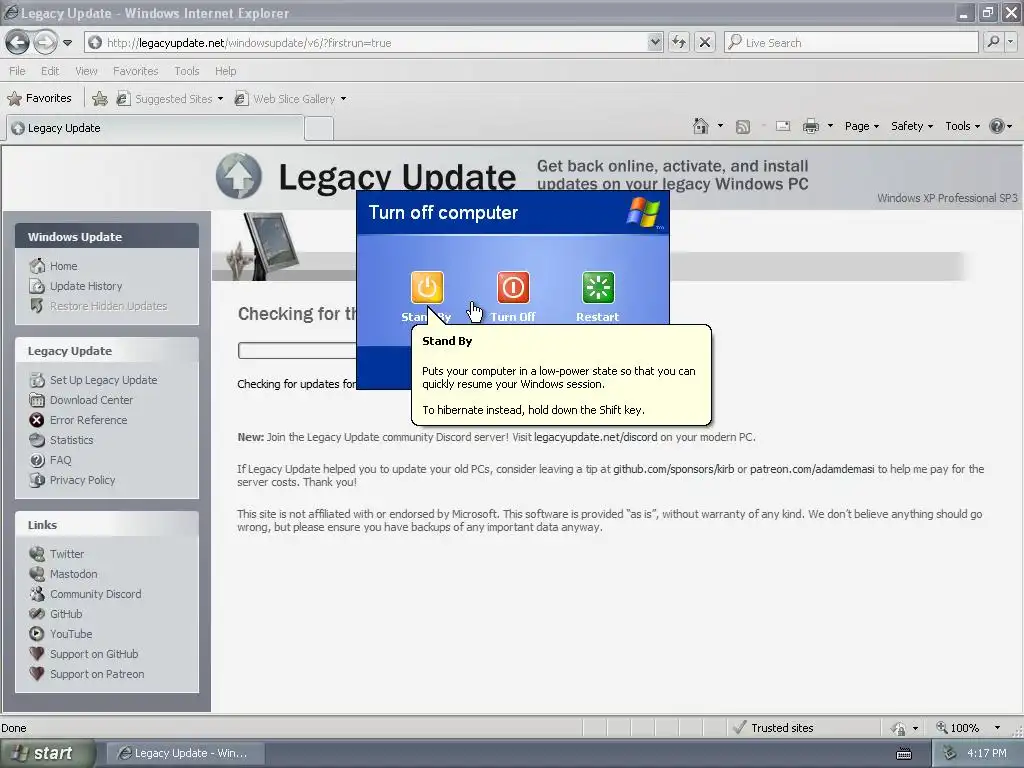Open the View menu
The height and width of the screenshot is (768, 1024).
86,71
